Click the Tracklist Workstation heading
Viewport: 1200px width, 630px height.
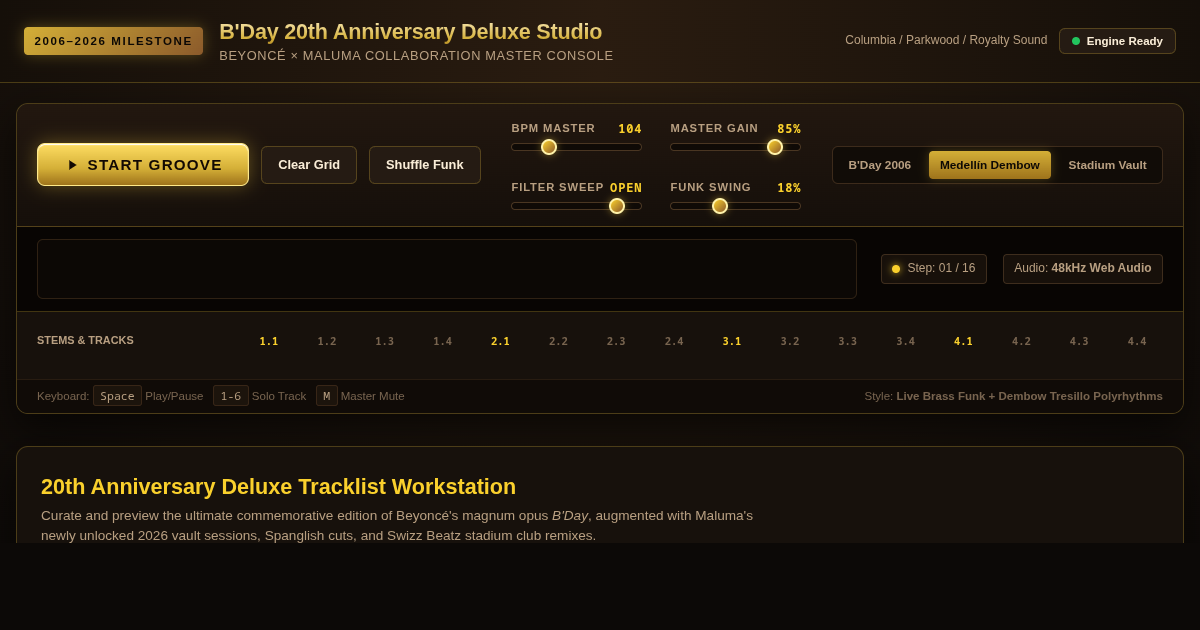(x=278, y=487)
